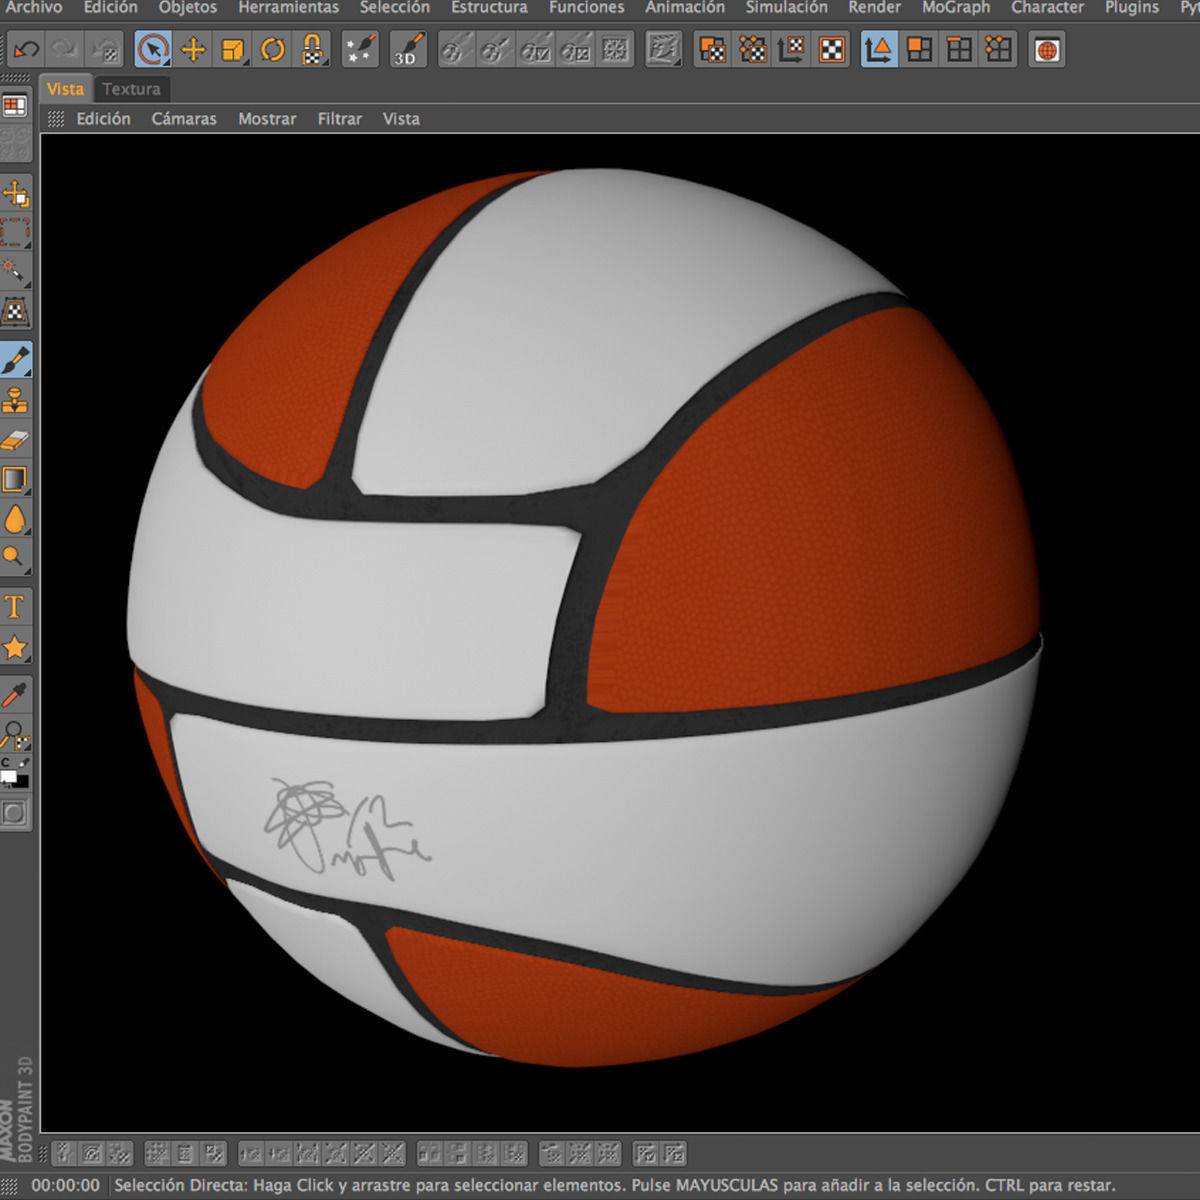Select the dashed rectangle Selection tool
1200x1200 pixels.
click(15, 234)
